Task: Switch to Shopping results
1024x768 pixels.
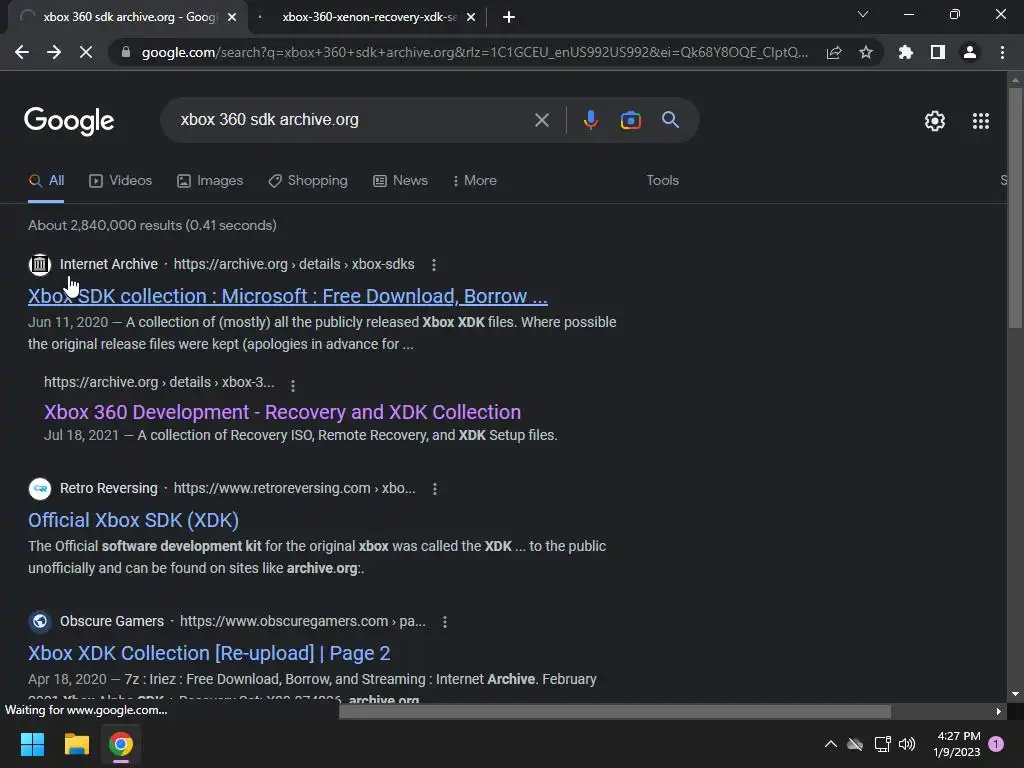Action: (x=308, y=181)
